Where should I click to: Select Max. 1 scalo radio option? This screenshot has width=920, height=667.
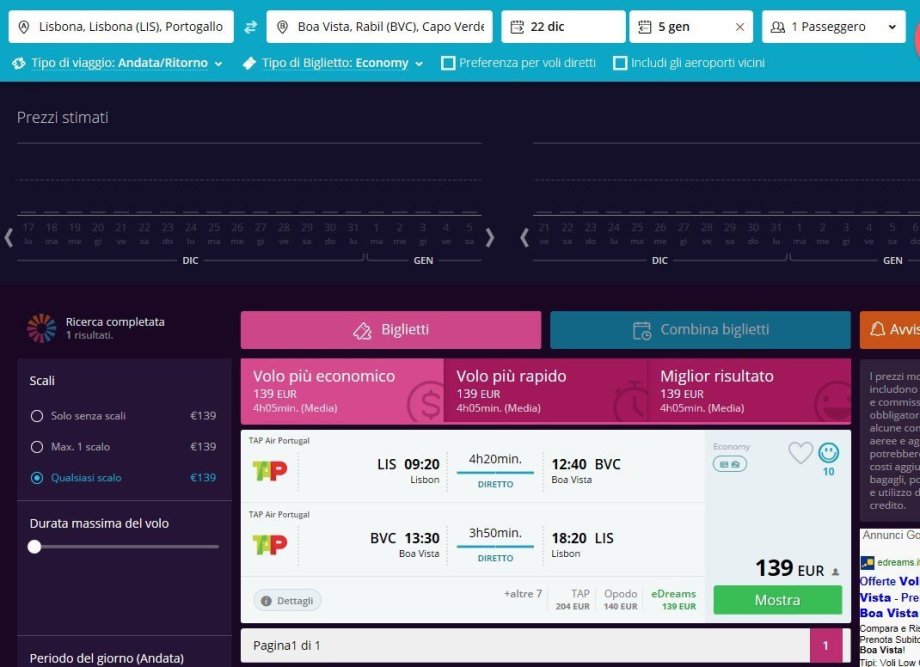point(37,447)
